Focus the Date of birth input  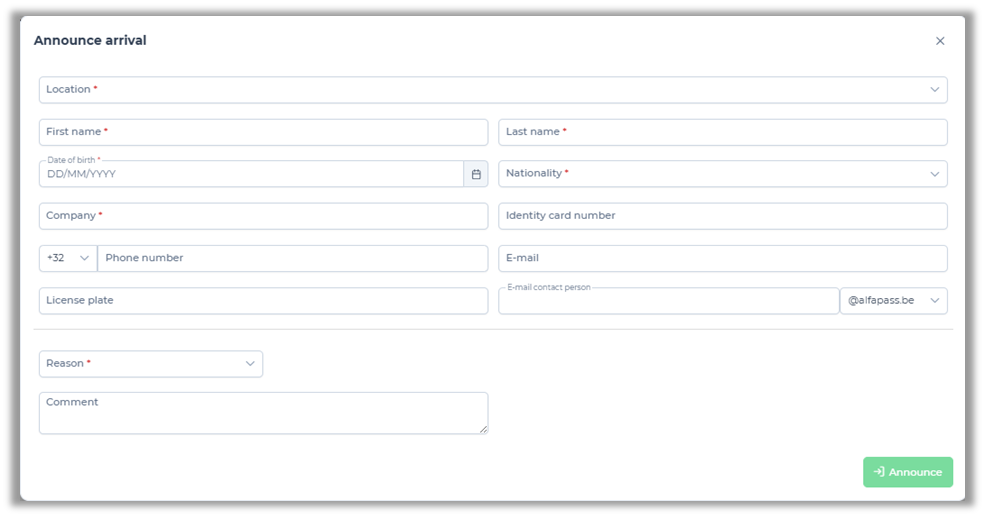(x=250, y=175)
